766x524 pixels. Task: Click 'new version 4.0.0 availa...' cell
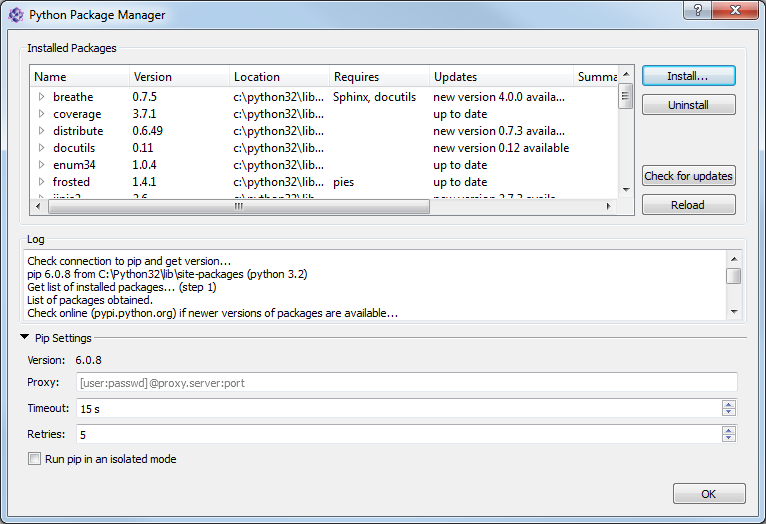(499, 97)
